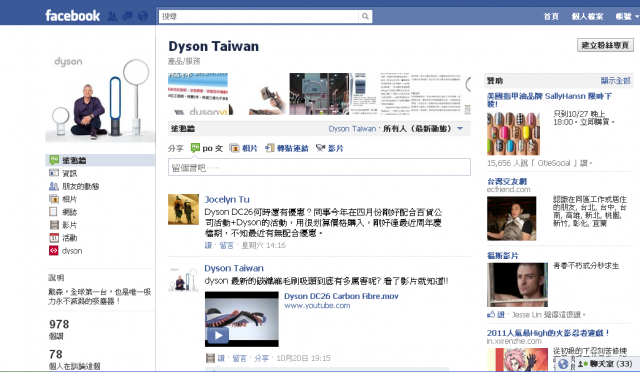Focus the top search input field

[x=259, y=16]
